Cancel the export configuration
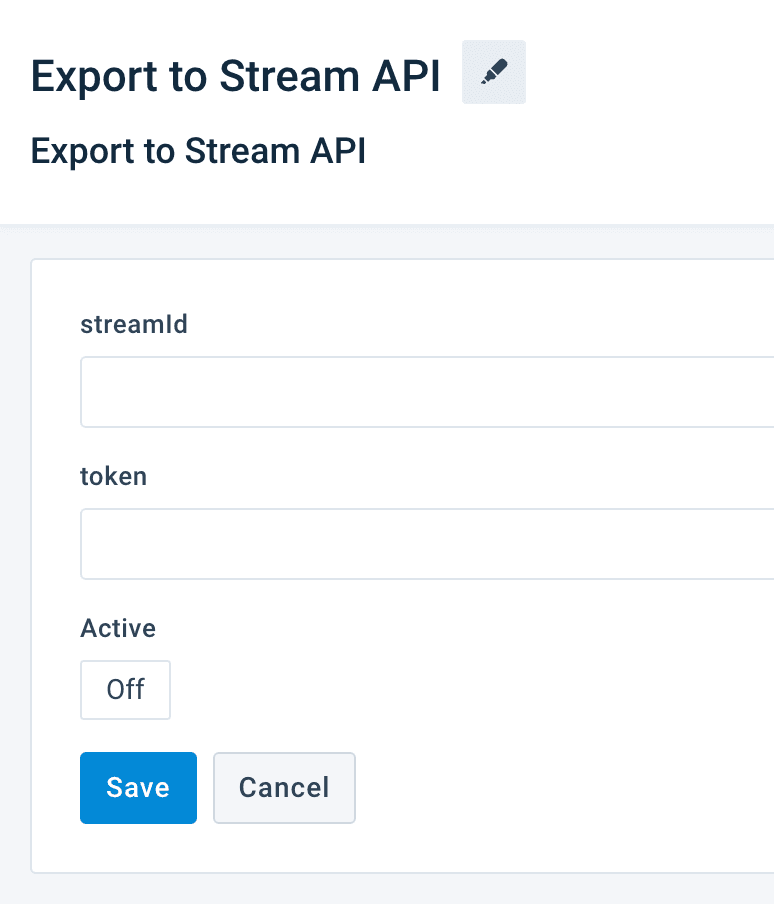Viewport: 774px width, 904px height. point(284,788)
